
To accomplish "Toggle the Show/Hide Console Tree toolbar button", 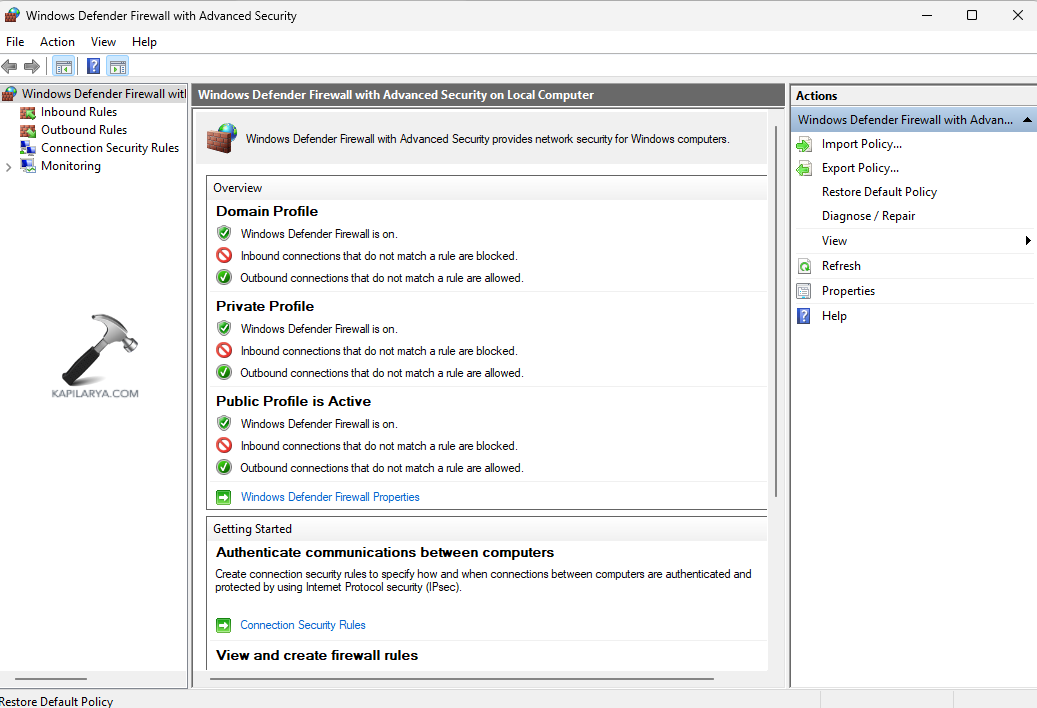I will pyautogui.click(x=63, y=67).
